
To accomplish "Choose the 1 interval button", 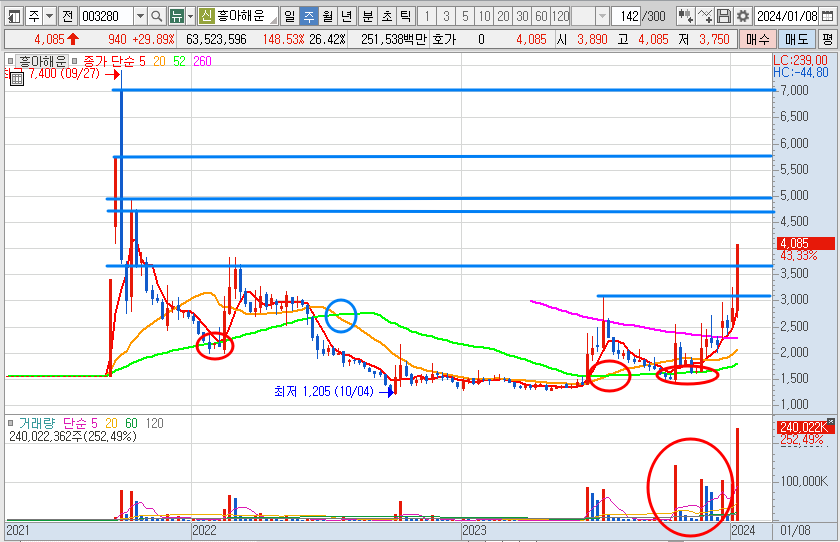I will tap(427, 17).
